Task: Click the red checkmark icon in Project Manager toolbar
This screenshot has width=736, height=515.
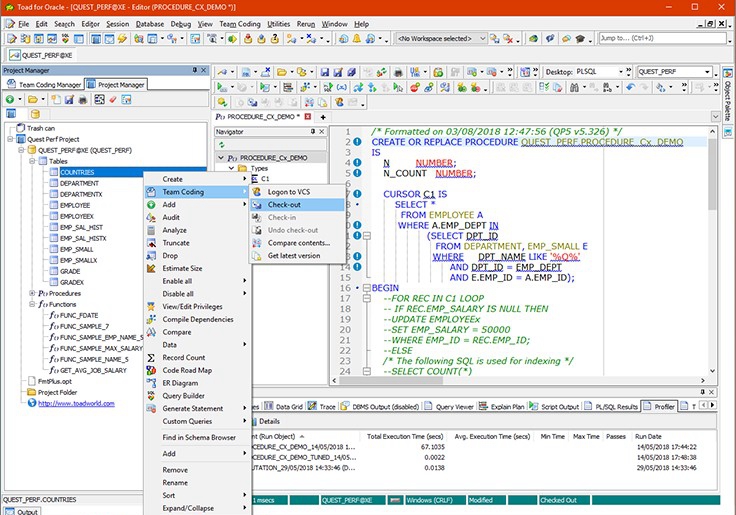Action: pos(113,100)
